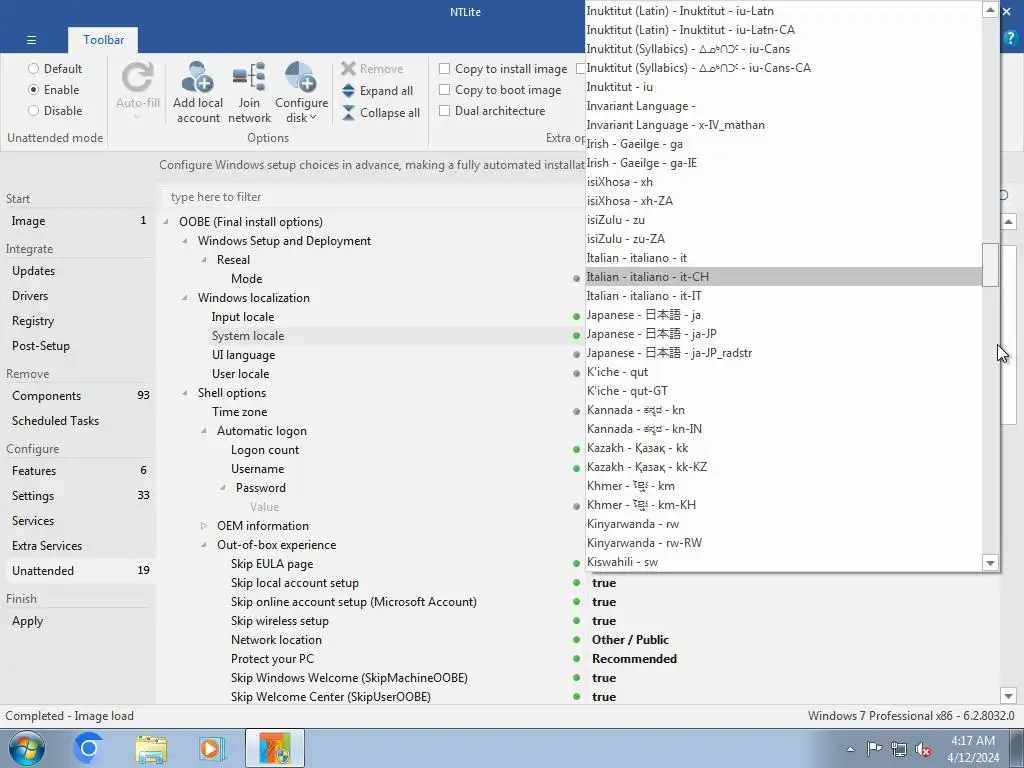Collapse Out-of-box experience node

(x=204, y=545)
